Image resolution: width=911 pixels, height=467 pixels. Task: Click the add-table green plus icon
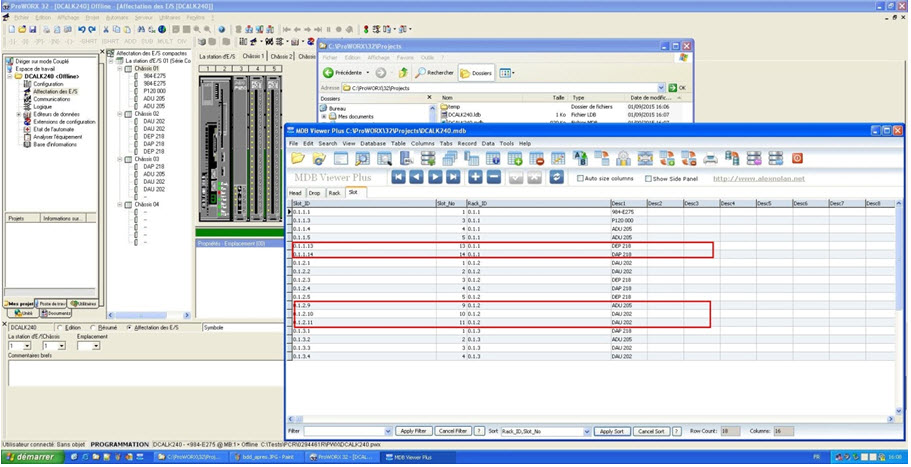click(x=514, y=158)
